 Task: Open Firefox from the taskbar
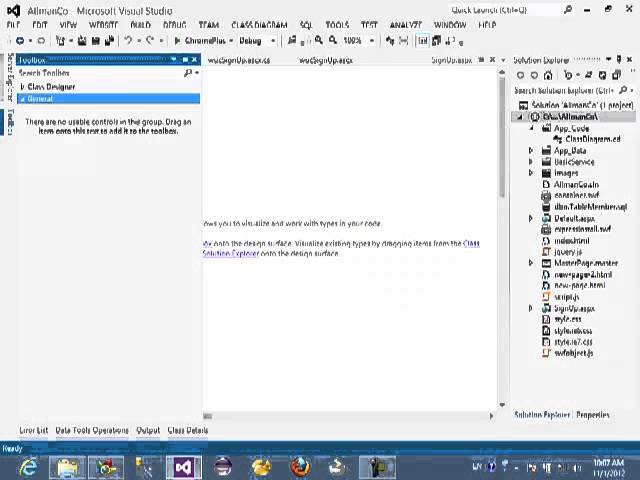click(300, 467)
